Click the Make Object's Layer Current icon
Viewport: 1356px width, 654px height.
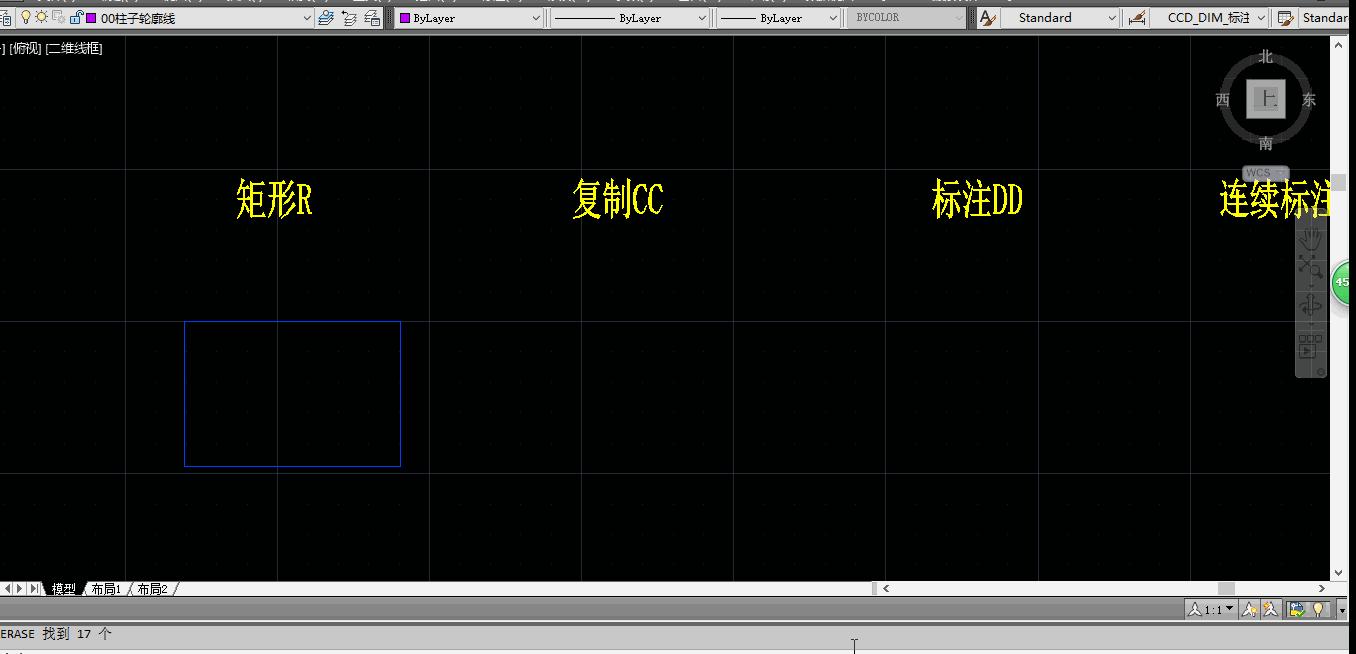click(x=326, y=18)
